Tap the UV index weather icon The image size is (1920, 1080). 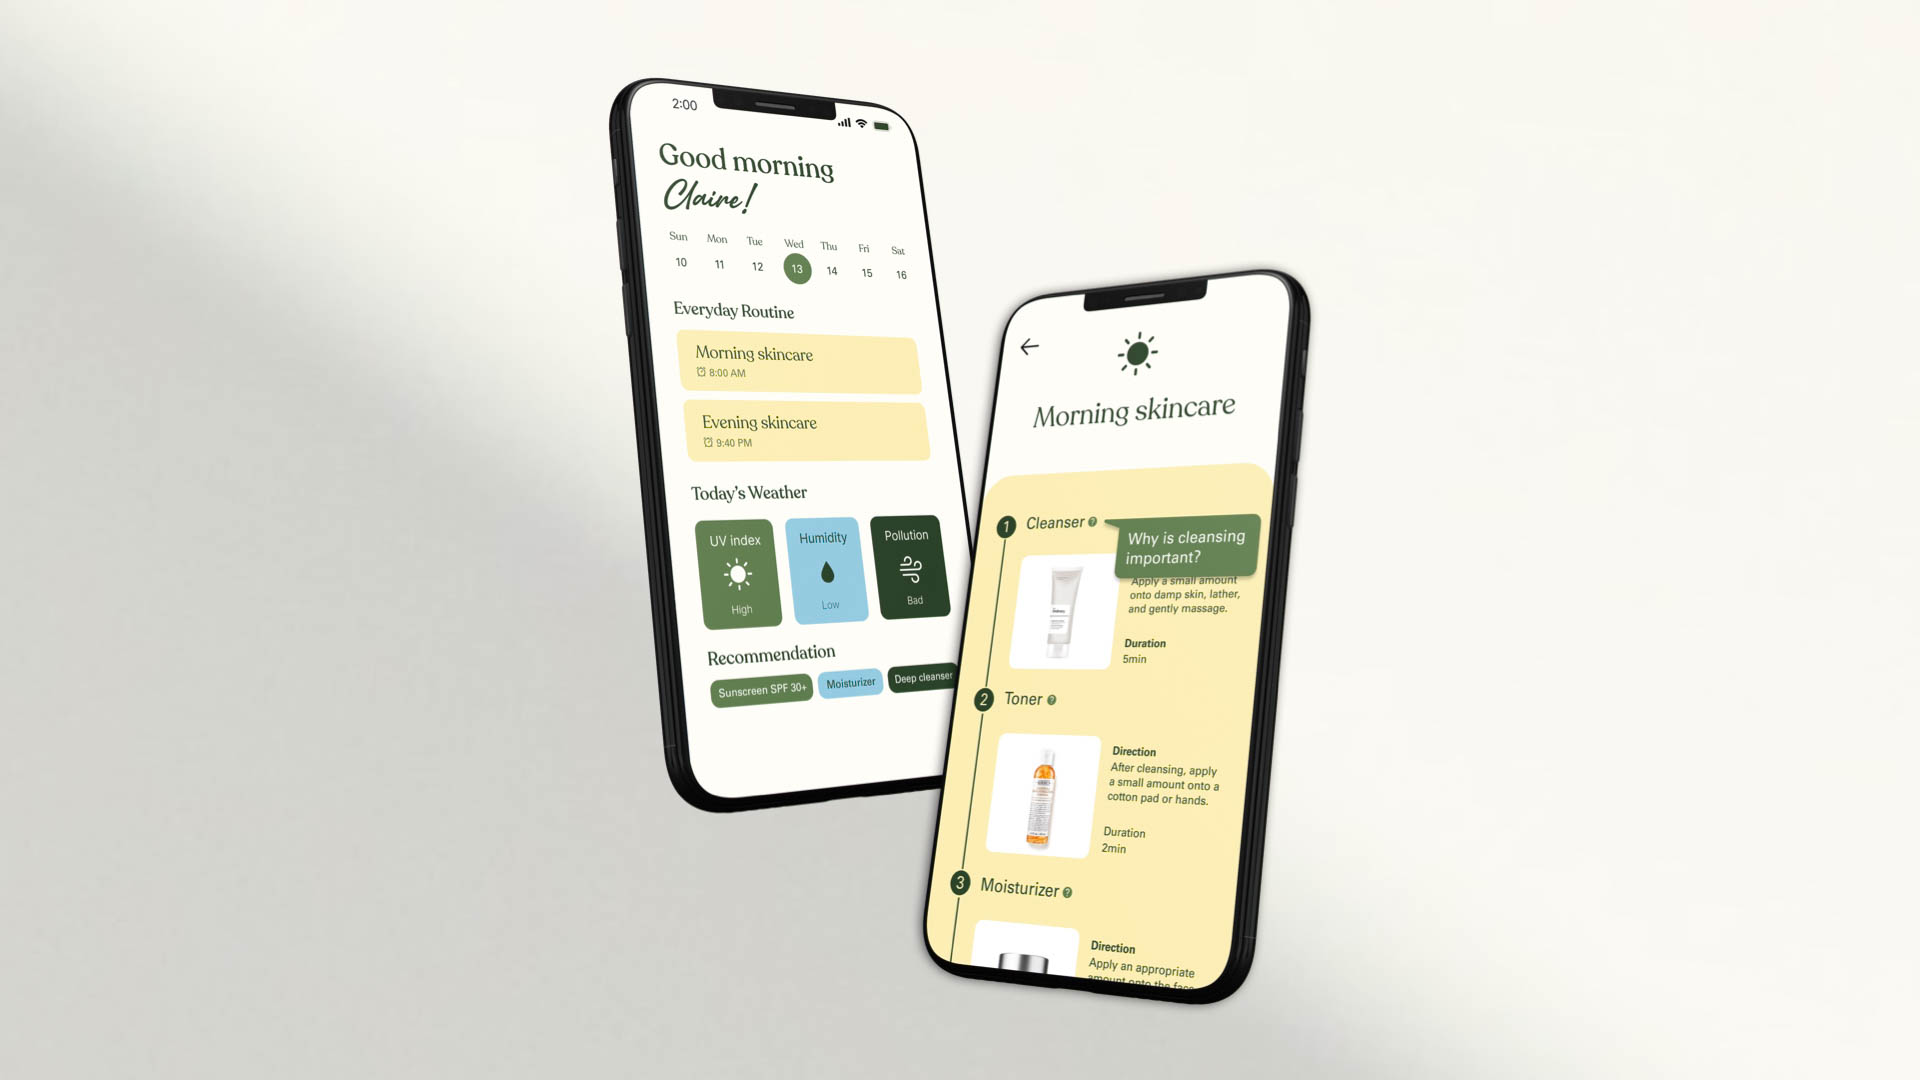[737, 570]
